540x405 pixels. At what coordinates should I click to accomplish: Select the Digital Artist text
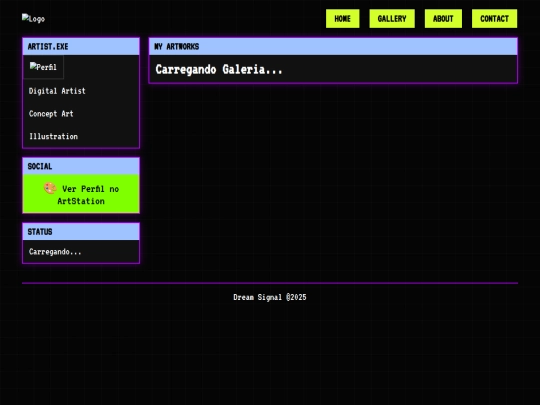[57, 91]
